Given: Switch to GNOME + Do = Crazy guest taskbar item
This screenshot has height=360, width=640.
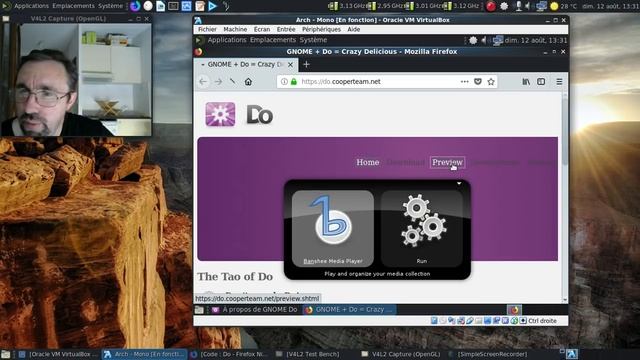Looking at the screenshot, I should coord(349,310).
